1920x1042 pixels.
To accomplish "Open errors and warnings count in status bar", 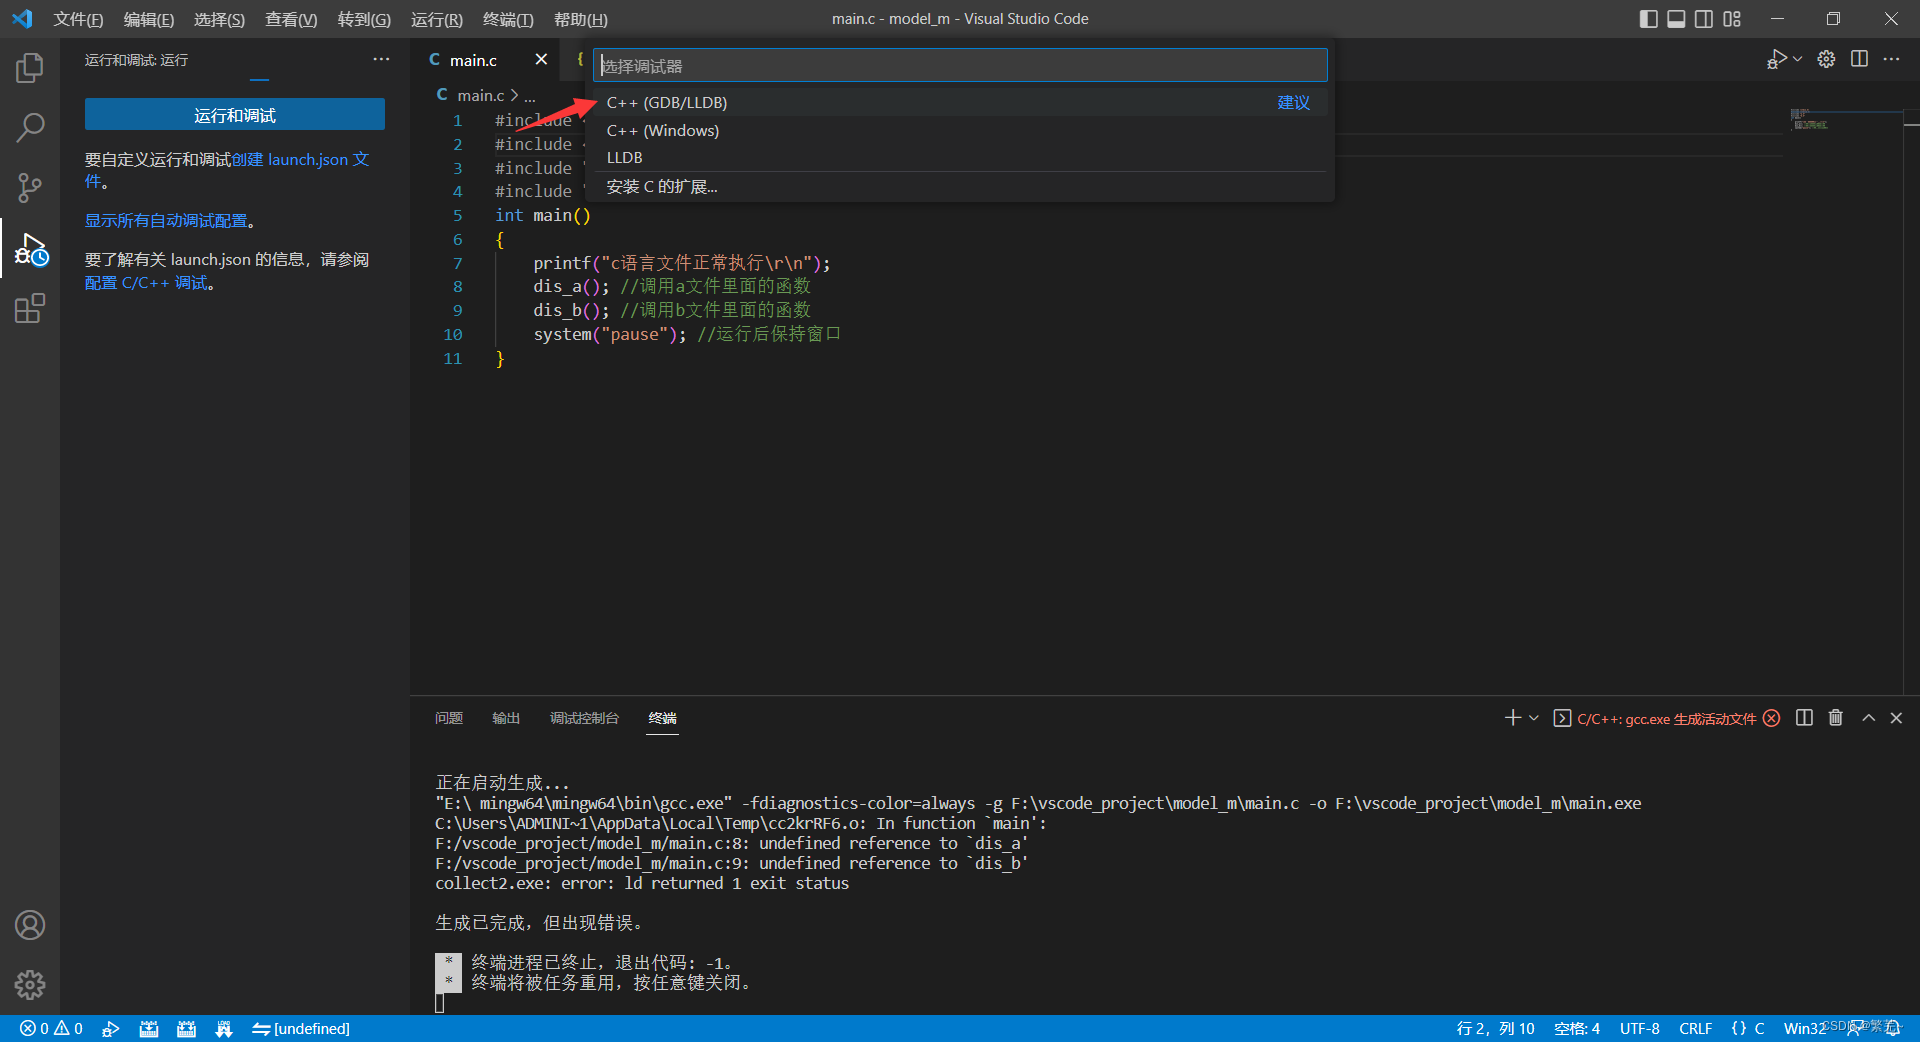I will click(51, 1028).
